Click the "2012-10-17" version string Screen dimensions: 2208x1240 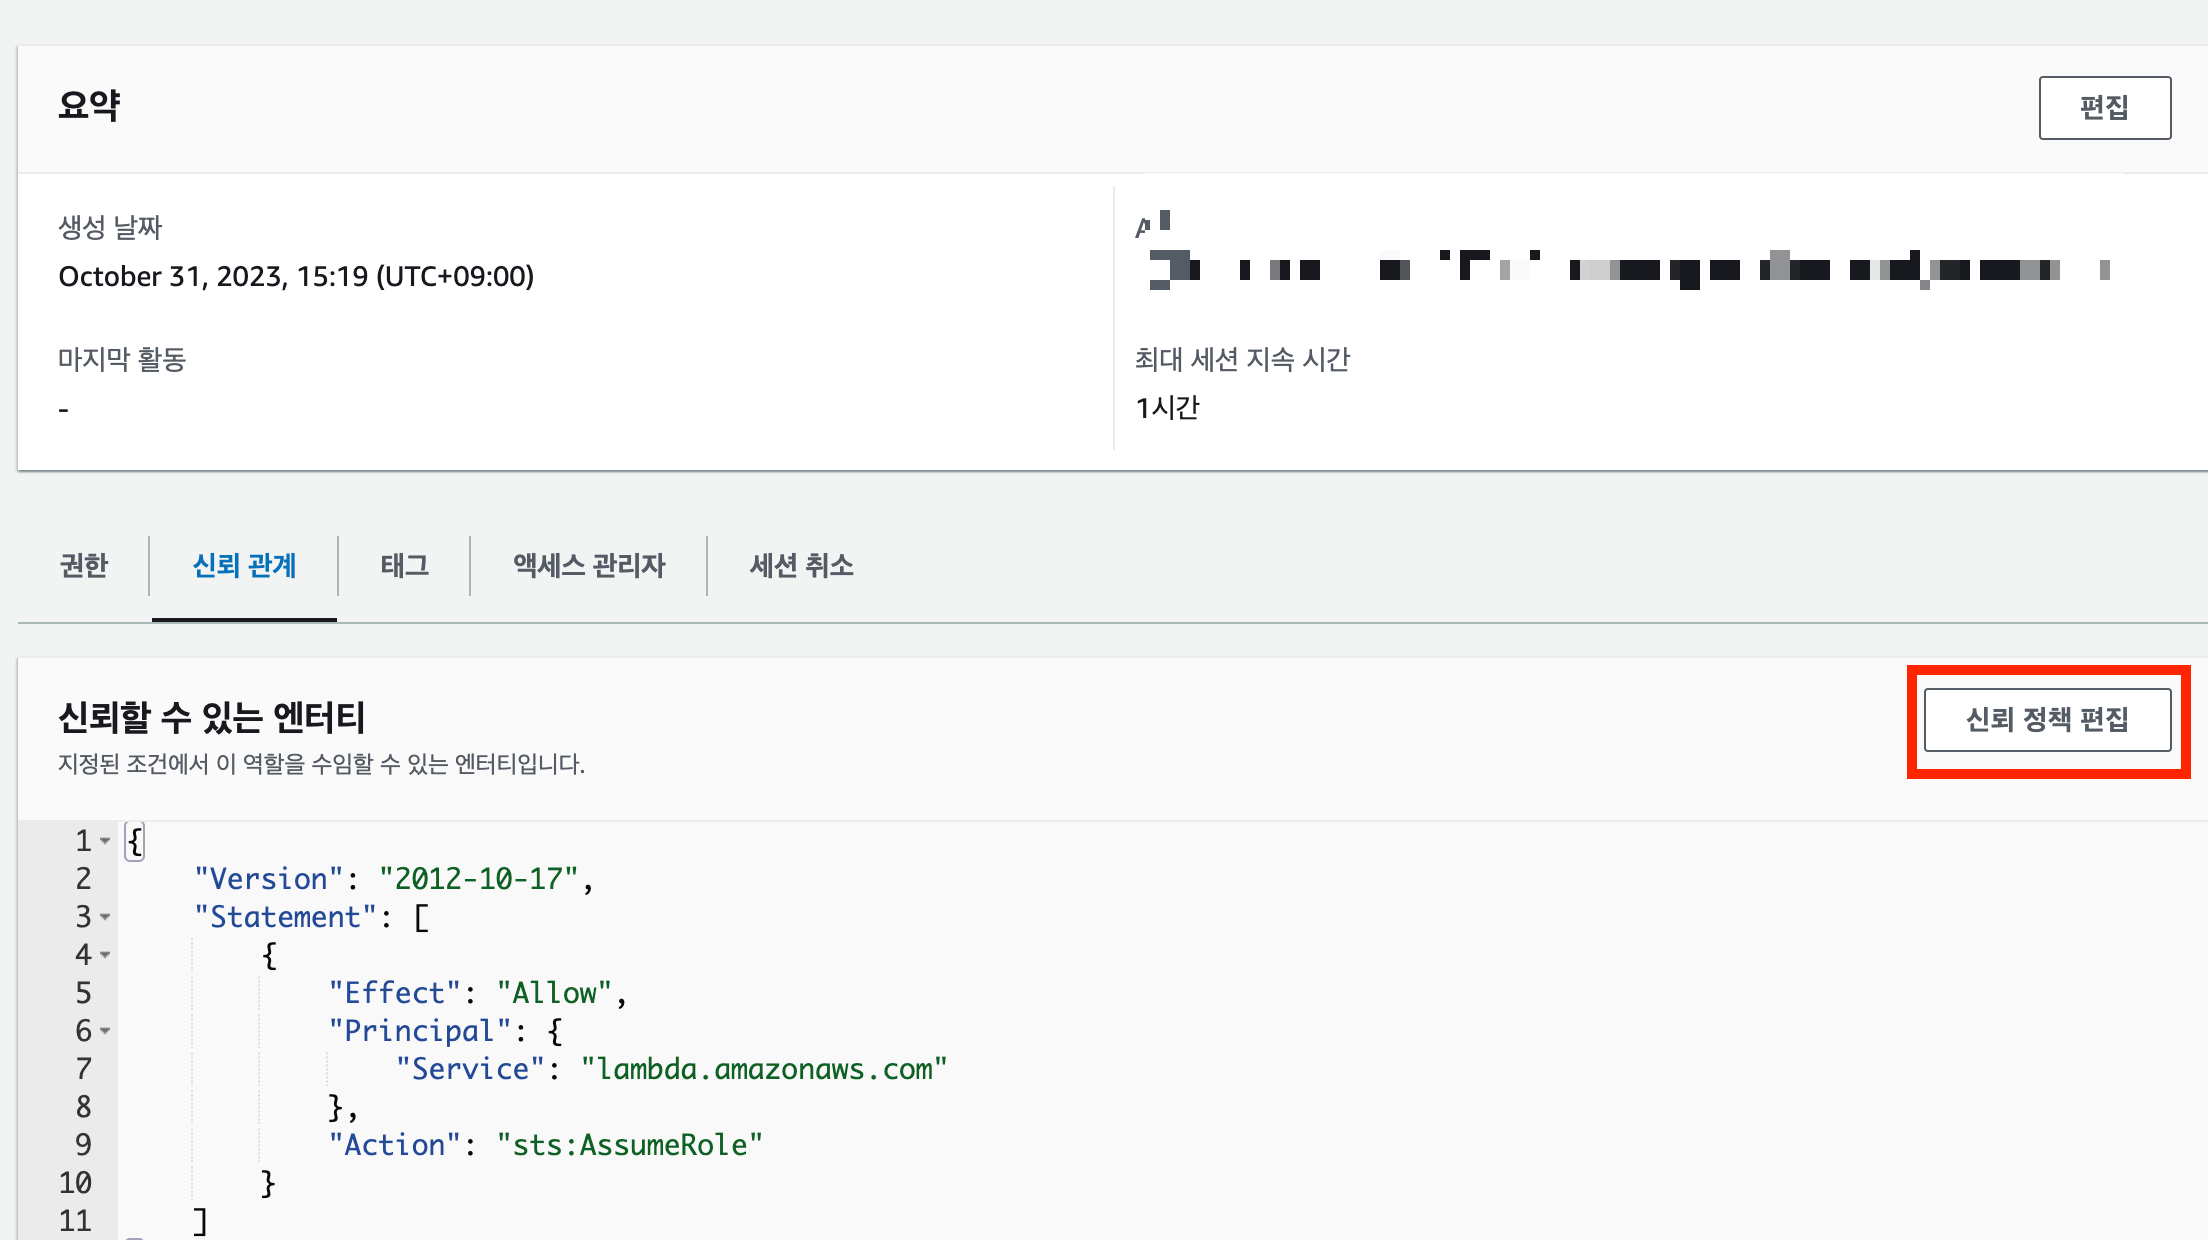(x=478, y=879)
